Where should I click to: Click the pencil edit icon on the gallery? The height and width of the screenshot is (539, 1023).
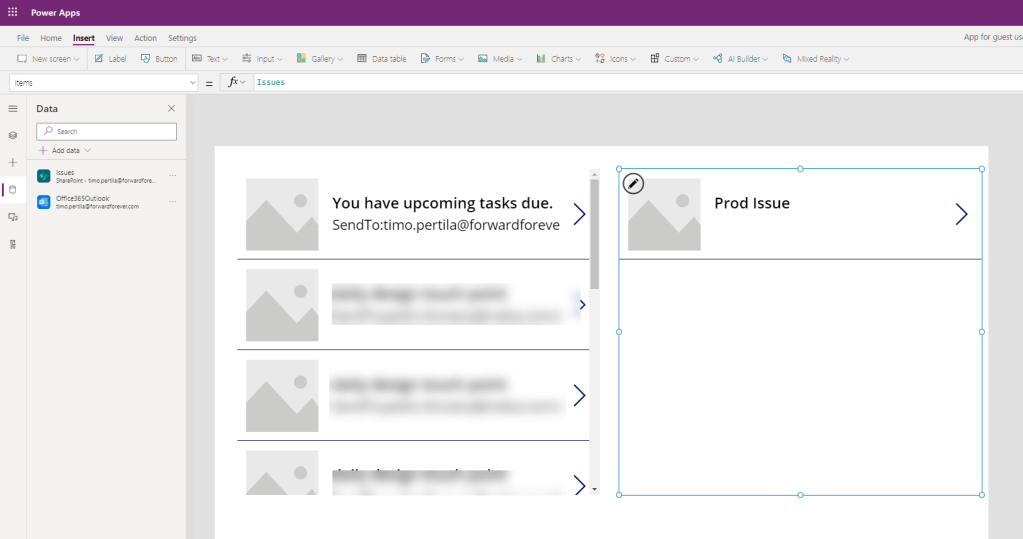(x=633, y=184)
